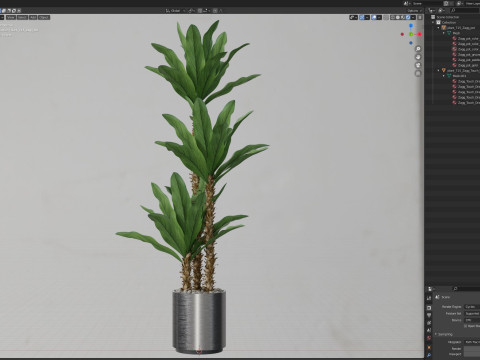Open the Select menu in viewport header
480x360 pixels.
22,17
